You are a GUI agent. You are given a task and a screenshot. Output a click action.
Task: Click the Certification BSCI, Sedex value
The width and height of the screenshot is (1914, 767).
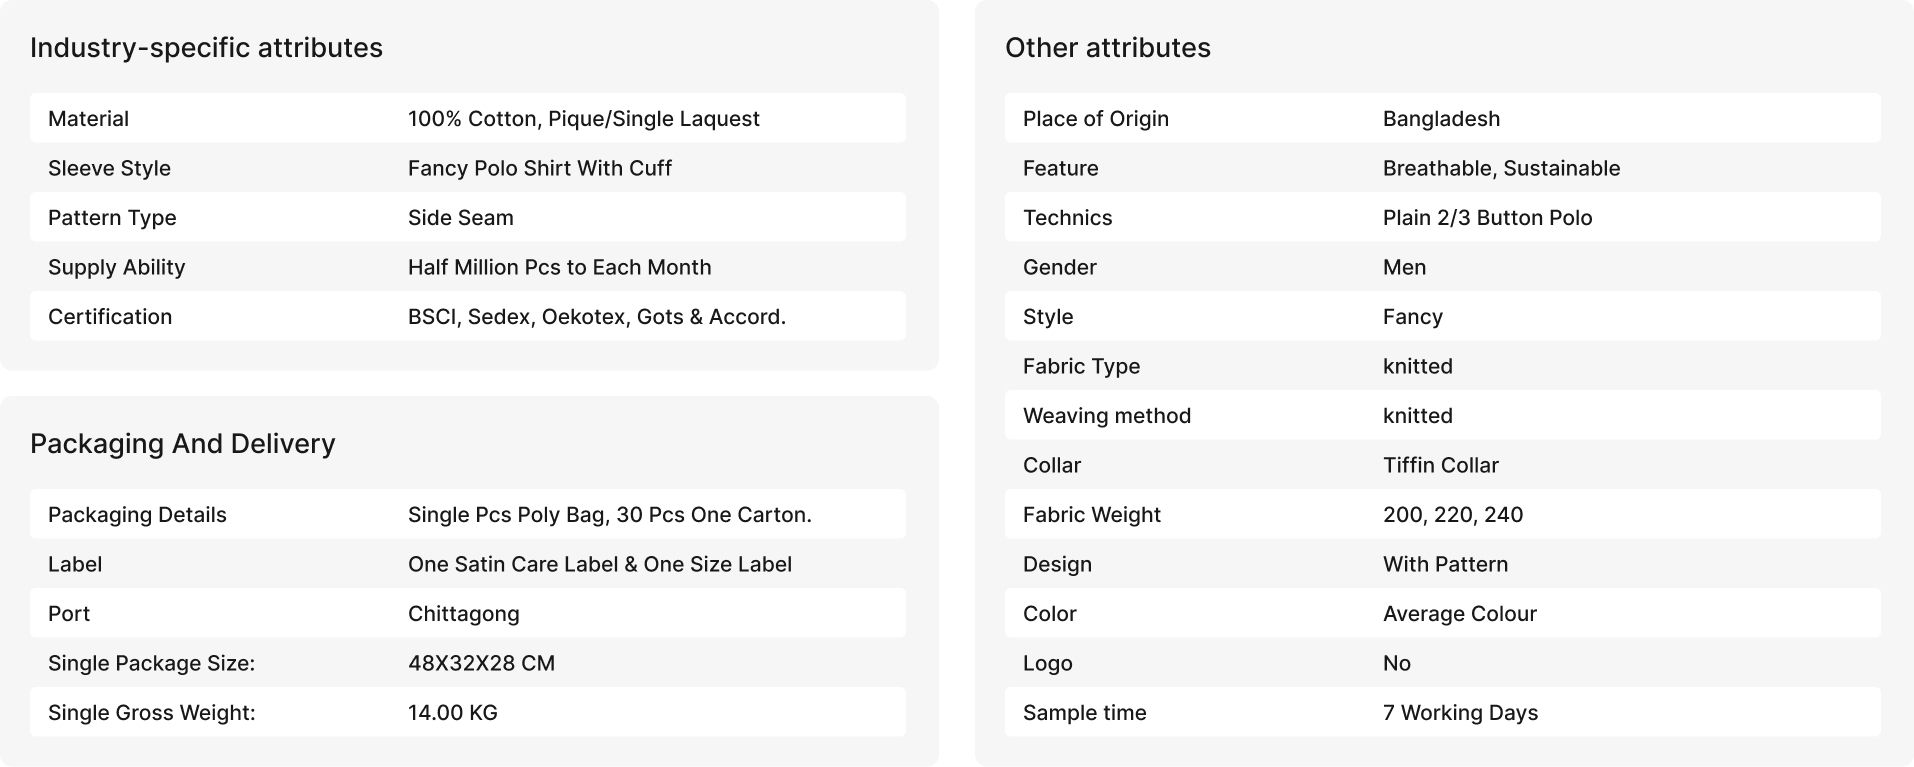click(x=597, y=317)
